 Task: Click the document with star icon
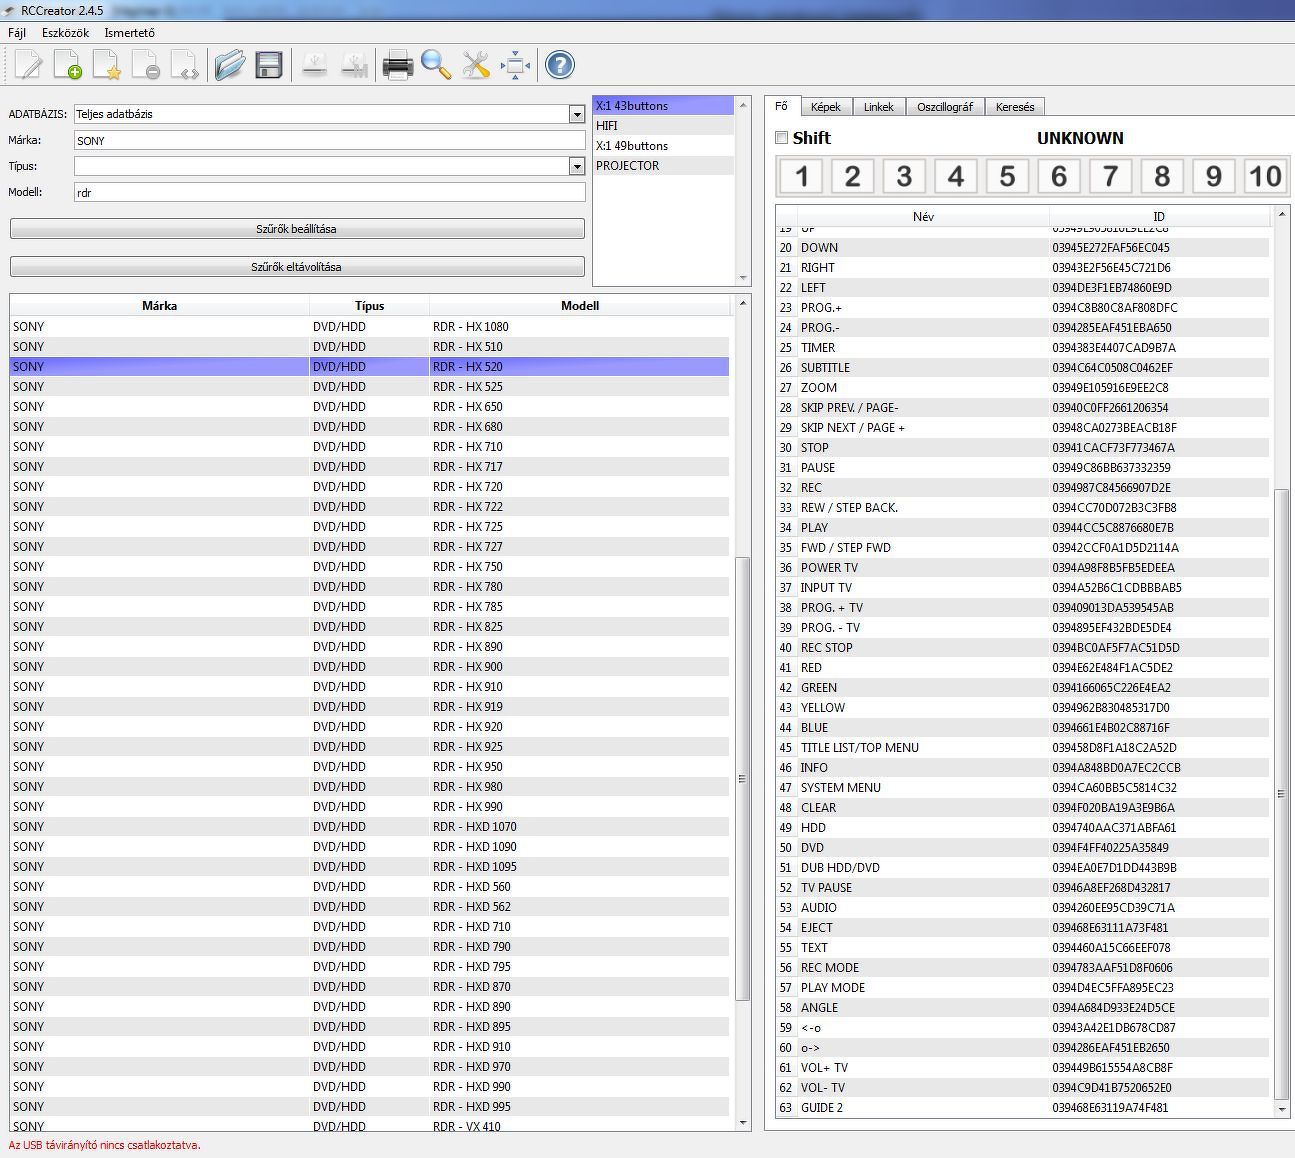coord(106,66)
